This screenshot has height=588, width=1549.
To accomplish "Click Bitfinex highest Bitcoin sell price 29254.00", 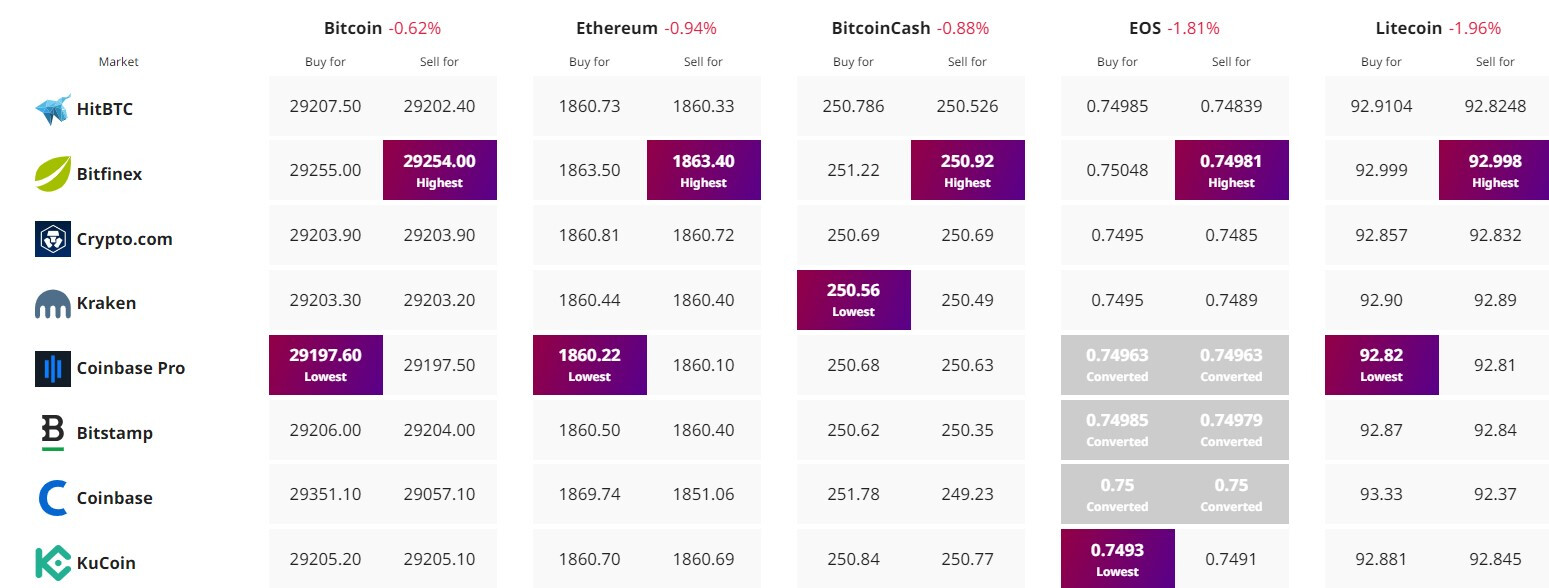I will pos(439,169).
